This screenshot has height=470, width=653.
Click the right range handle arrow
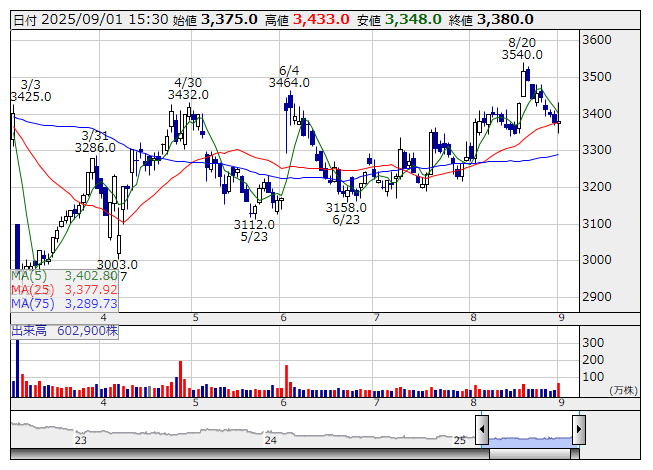point(578,430)
